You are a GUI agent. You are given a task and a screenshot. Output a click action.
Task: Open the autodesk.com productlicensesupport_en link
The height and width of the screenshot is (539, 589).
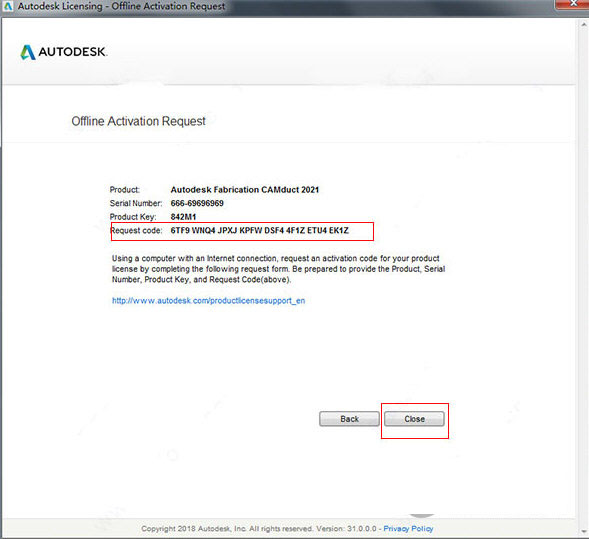208,300
